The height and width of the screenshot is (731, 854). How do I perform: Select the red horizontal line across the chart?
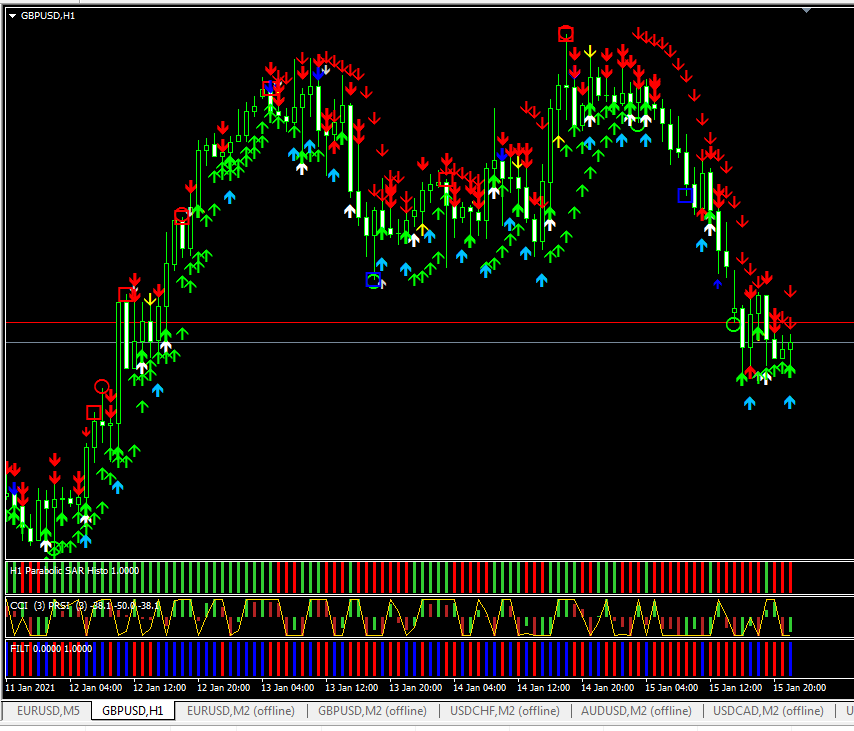pyautogui.click(x=430, y=323)
